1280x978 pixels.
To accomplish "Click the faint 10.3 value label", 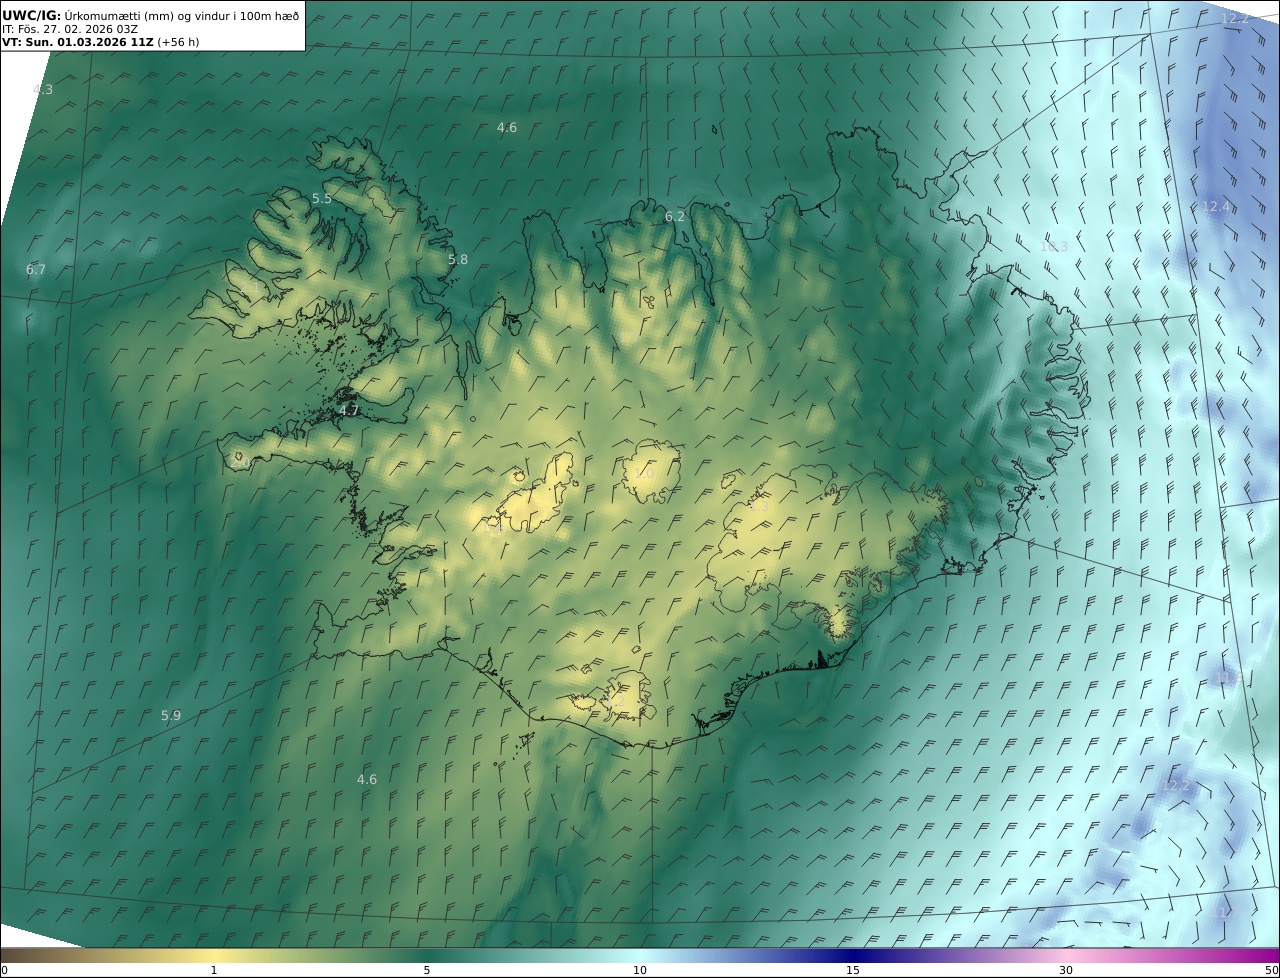I will click(1054, 247).
